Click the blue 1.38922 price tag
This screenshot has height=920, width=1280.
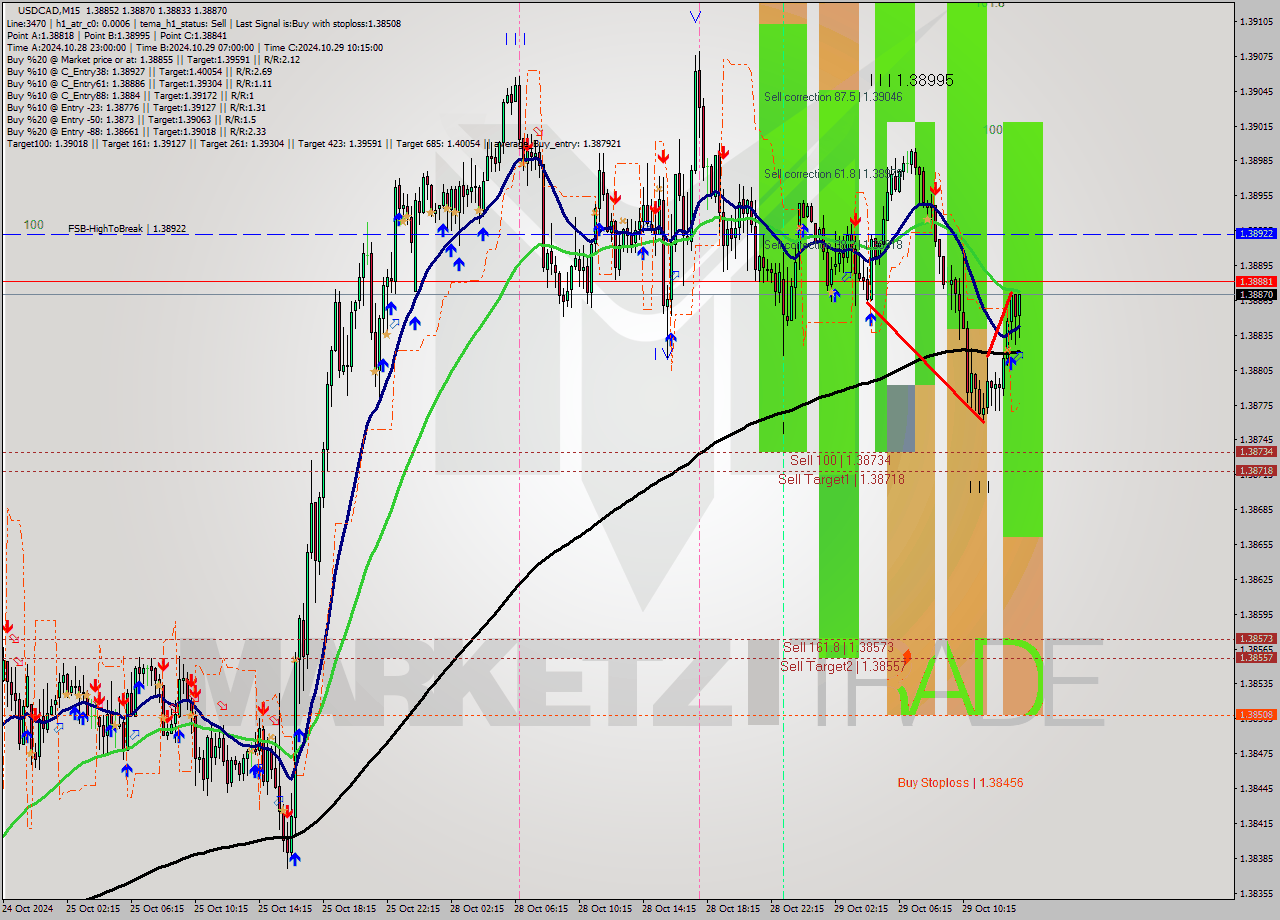[1256, 233]
